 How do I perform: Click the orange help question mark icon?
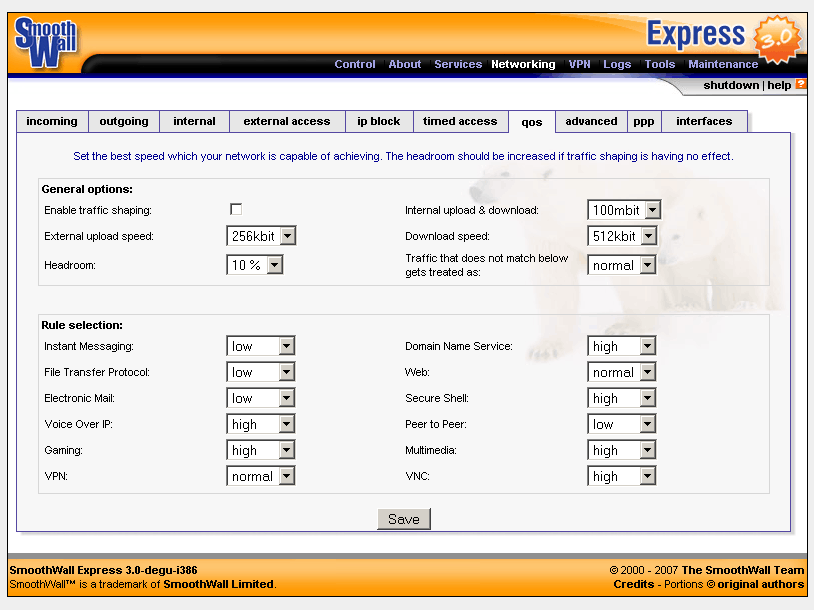click(801, 84)
